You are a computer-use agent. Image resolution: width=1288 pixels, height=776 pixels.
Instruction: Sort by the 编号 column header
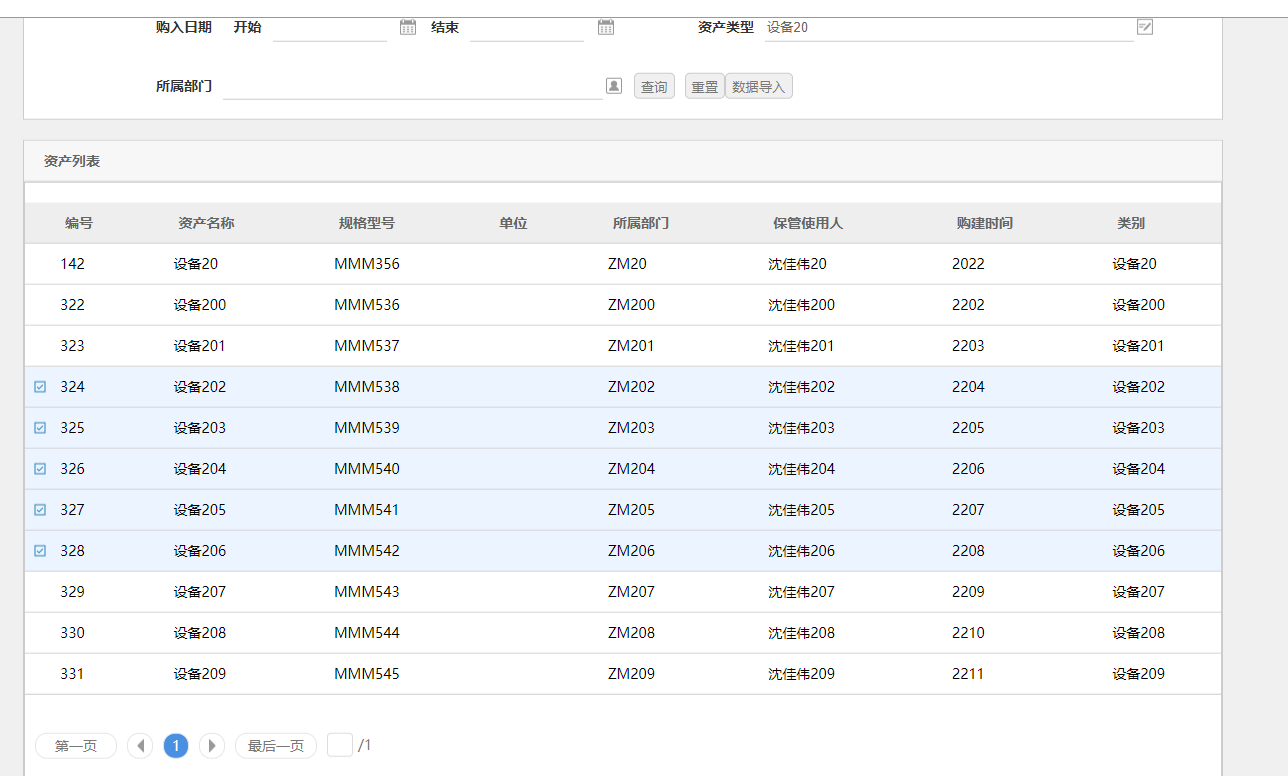79,223
